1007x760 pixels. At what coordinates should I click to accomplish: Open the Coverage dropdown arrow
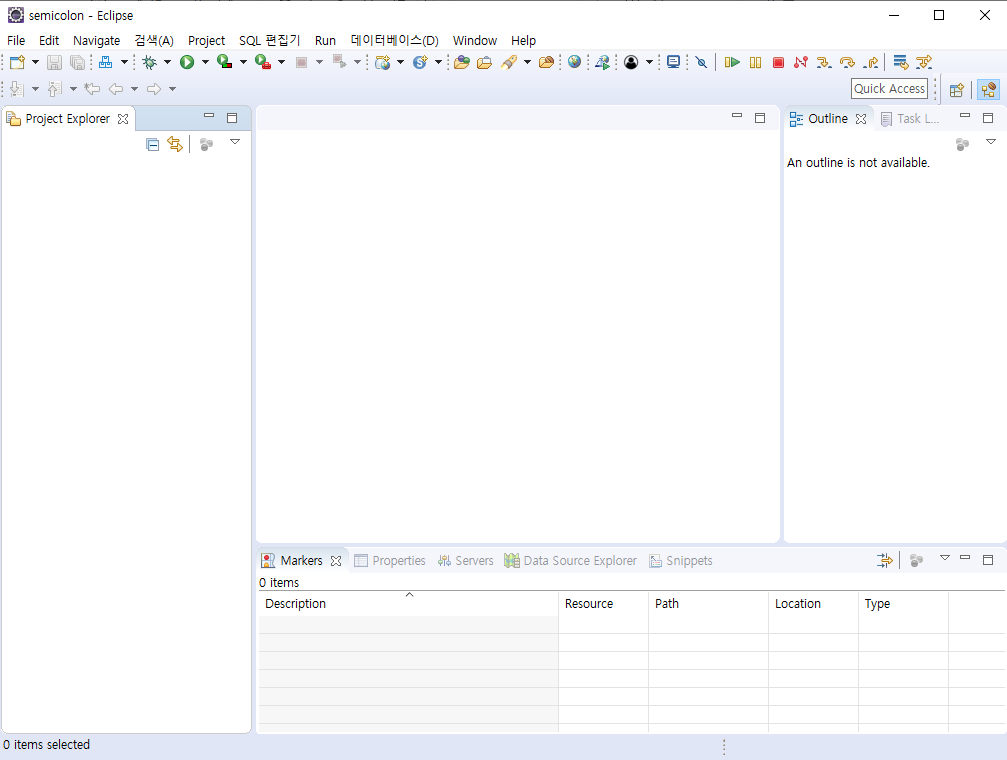(243, 62)
